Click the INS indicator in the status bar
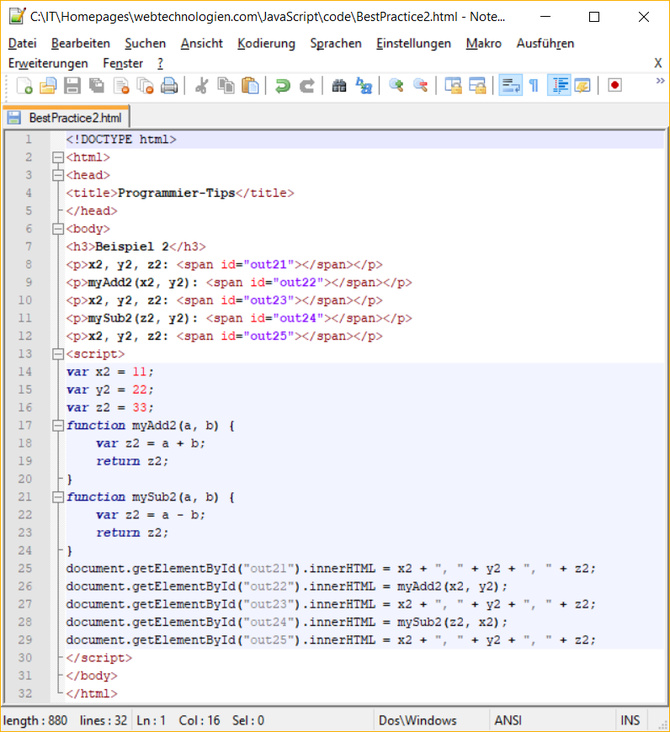 [630, 720]
